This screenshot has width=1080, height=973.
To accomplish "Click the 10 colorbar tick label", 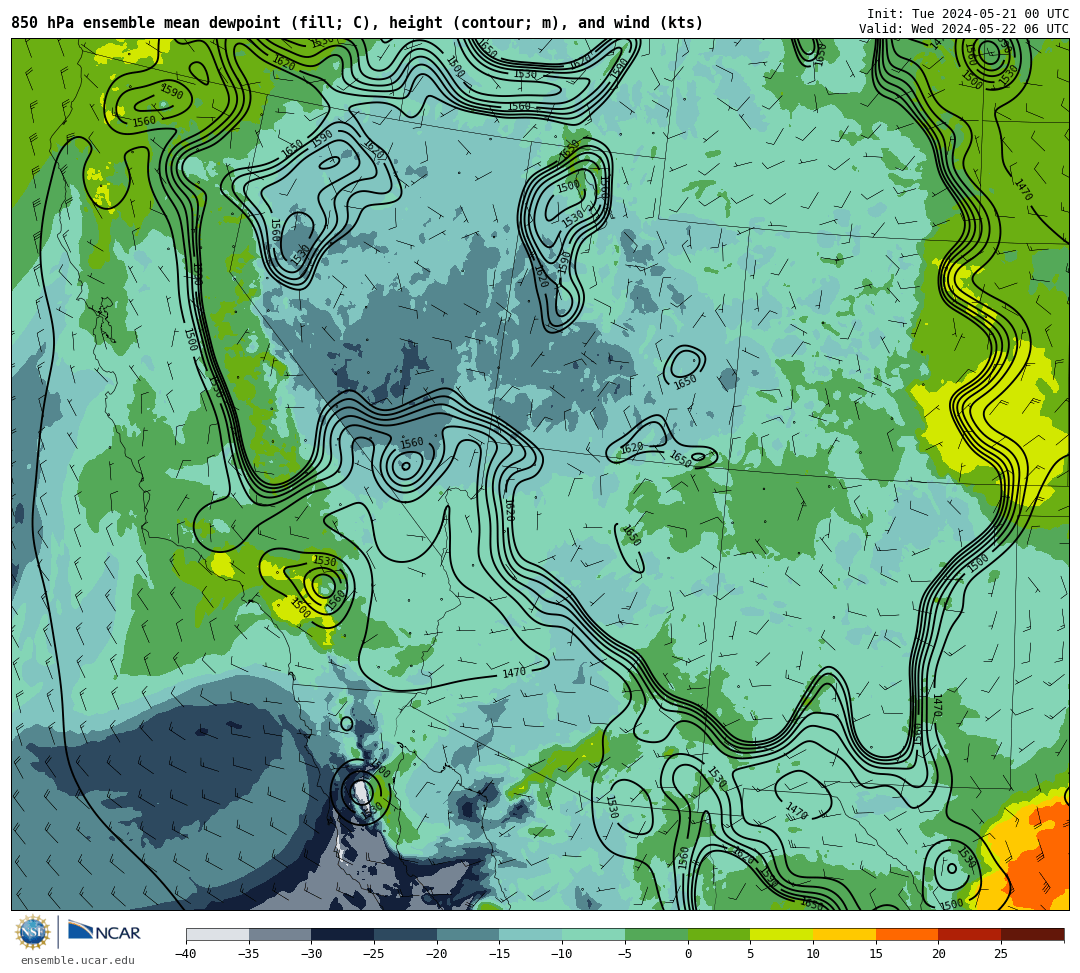I will point(813,954).
